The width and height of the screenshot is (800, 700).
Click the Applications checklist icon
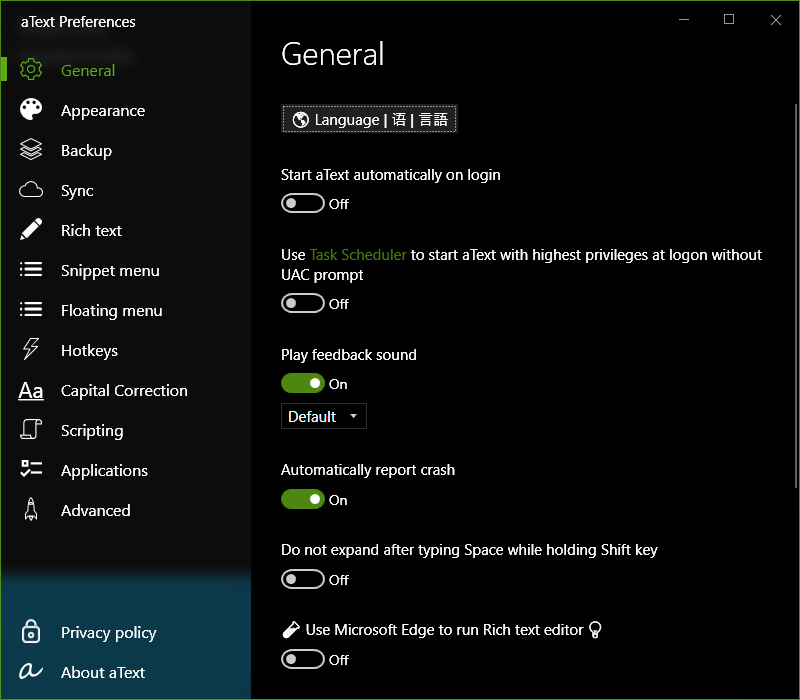(31, 469)
